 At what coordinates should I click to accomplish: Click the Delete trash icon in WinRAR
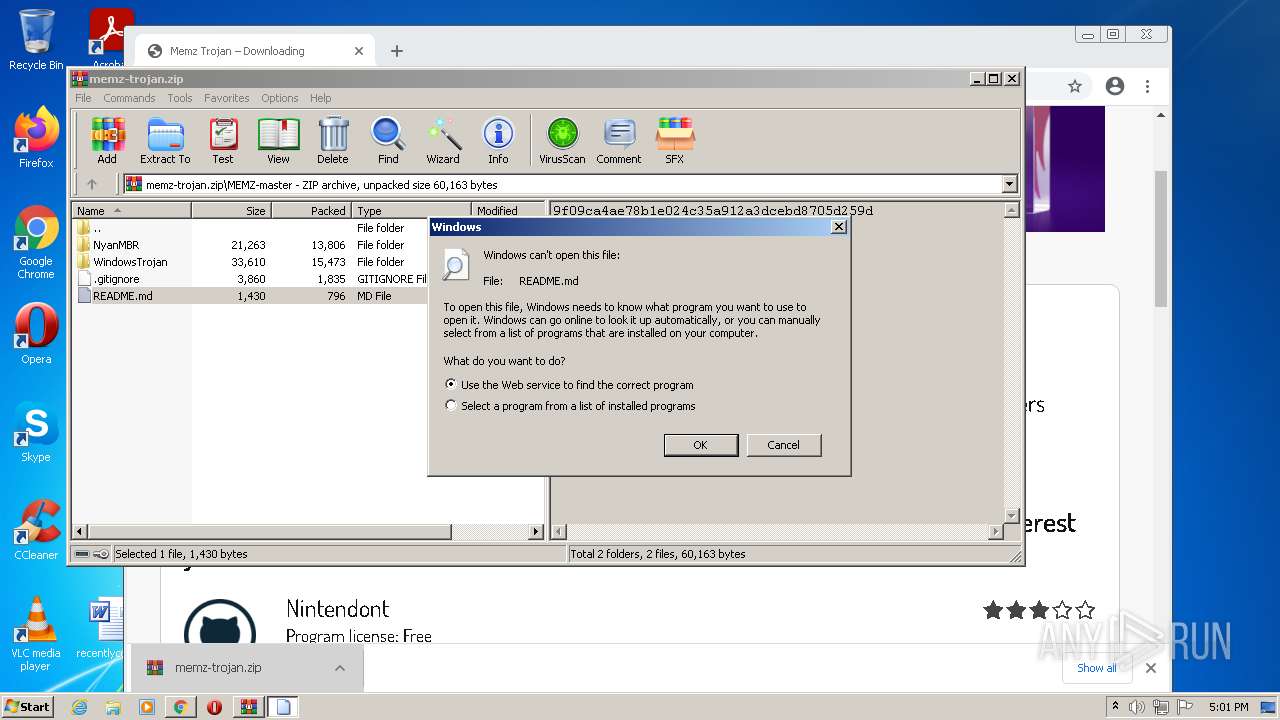click(333, 140)
